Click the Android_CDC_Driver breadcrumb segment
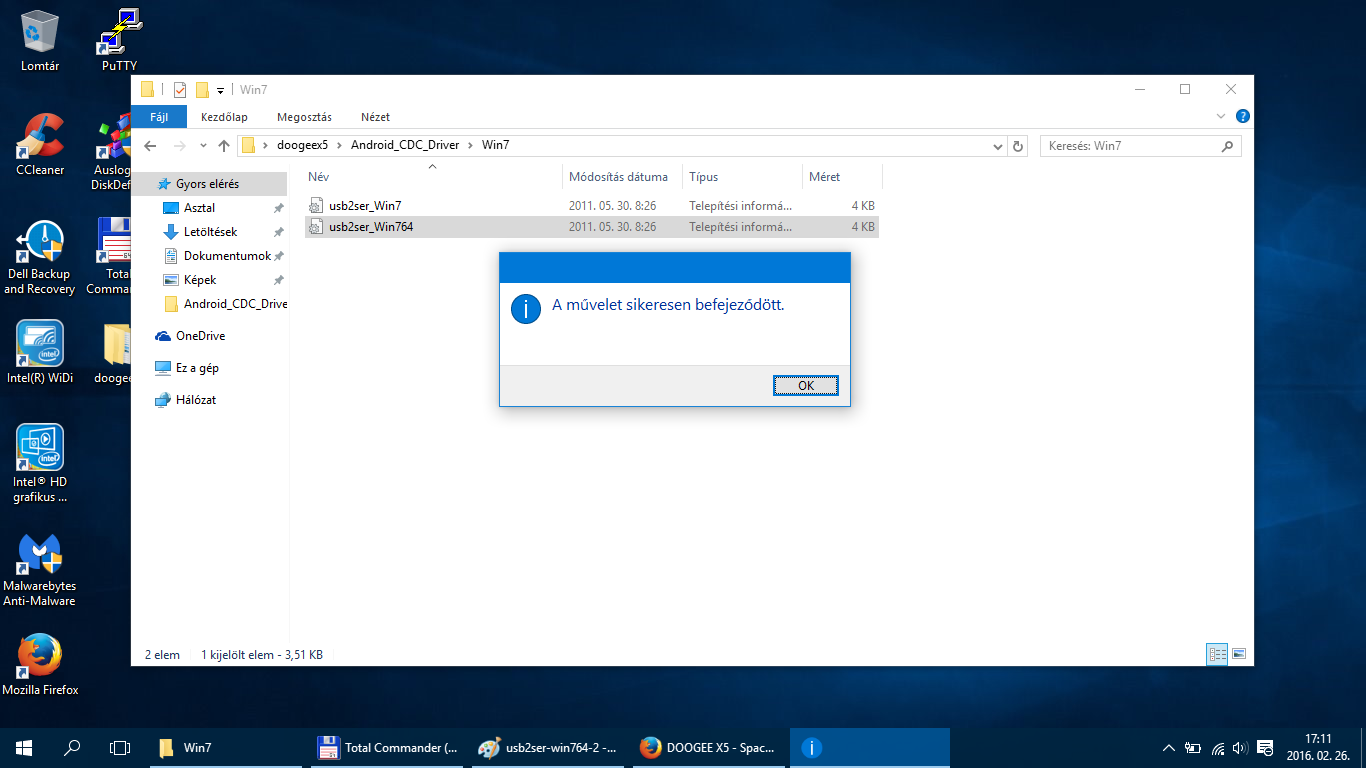This screenshot has height=768, width=1366. [x=404, y=145]
